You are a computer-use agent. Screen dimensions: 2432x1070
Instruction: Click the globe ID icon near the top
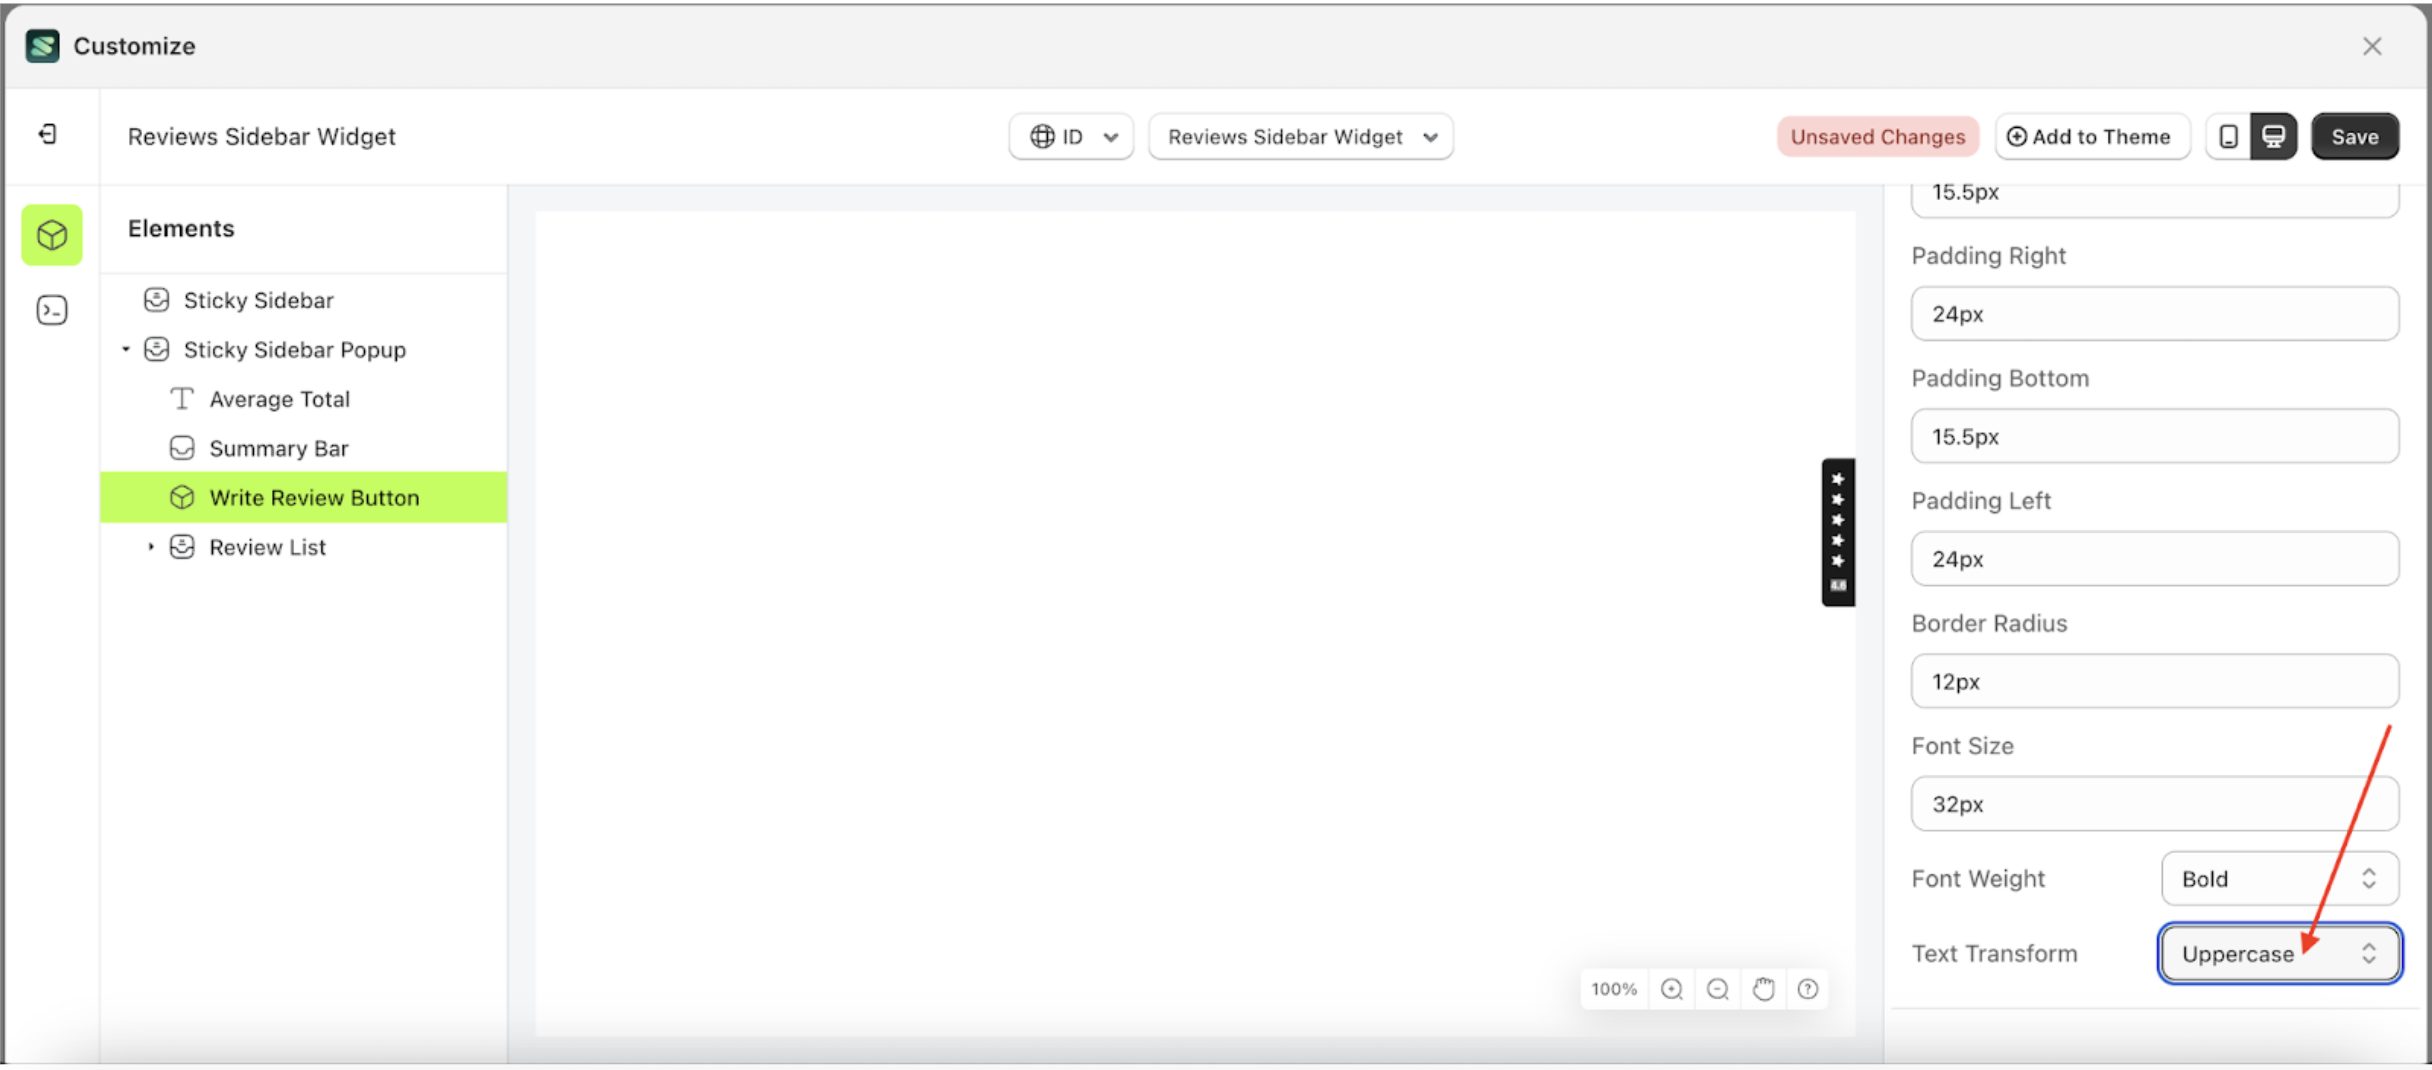[1043, 136]
